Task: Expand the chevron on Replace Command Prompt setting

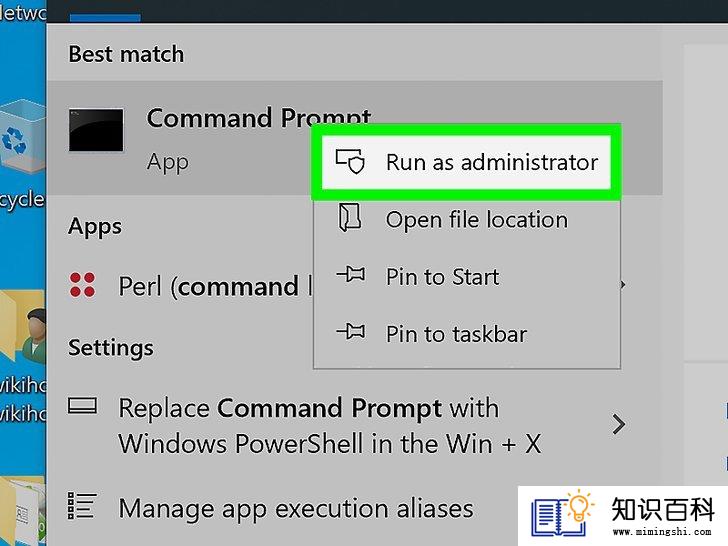Action: 618,424
